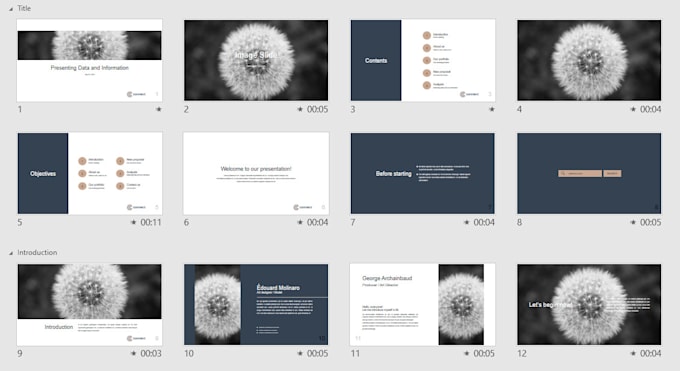The height and width of the screenshot is (371, 680).
Task: Select the Édouard Molinaro slide thumbnail
Action: [x=256, y=305]
